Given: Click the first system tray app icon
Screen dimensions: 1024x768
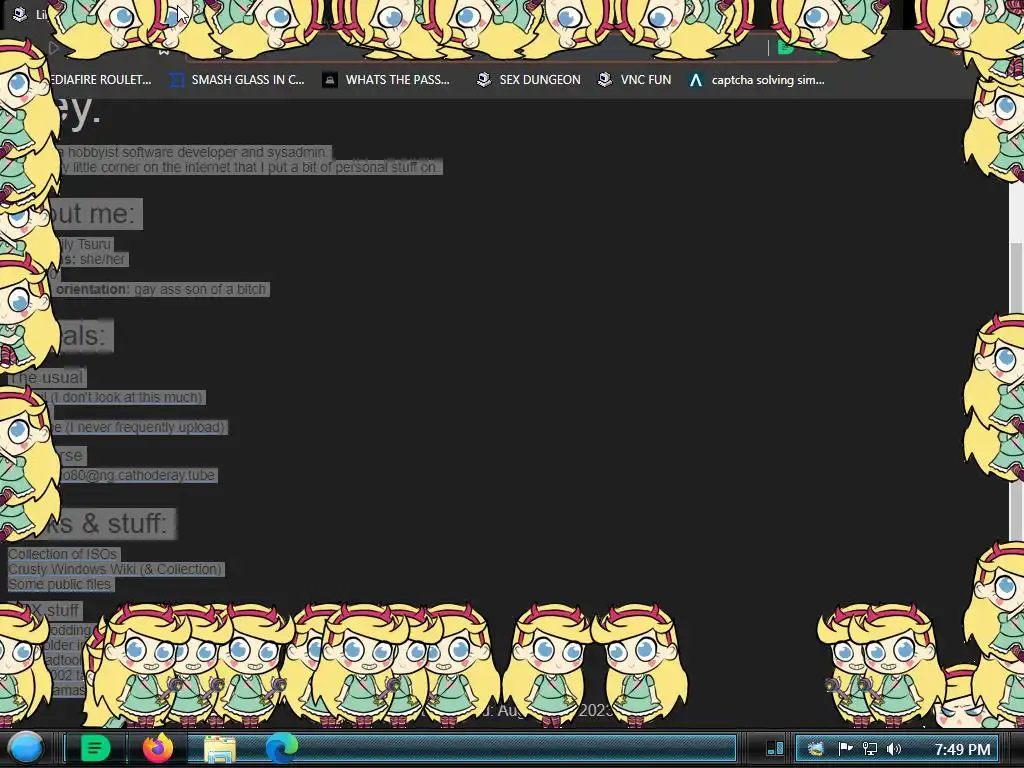Looking at the screenshot, I should 815,748.
